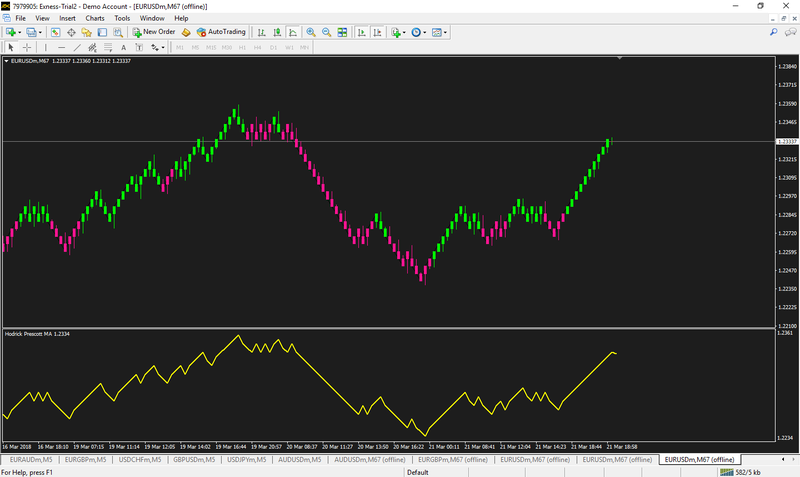This screenshot has height=477, width=800.
Task: Switch to the EURGBPm,M5 chart tab
Action: point(87,459)
